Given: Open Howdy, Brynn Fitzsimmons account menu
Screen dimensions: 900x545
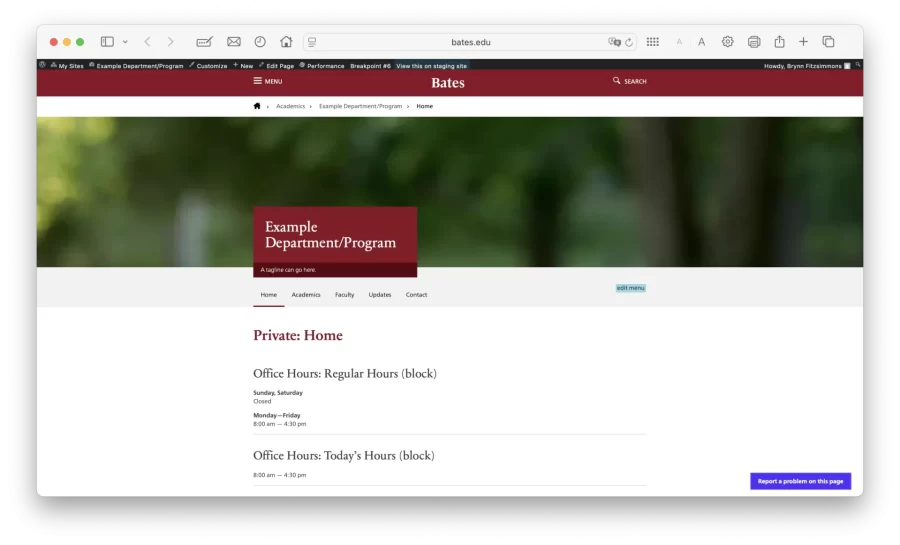Looking at the screenshot, I should tap(807, 66).
